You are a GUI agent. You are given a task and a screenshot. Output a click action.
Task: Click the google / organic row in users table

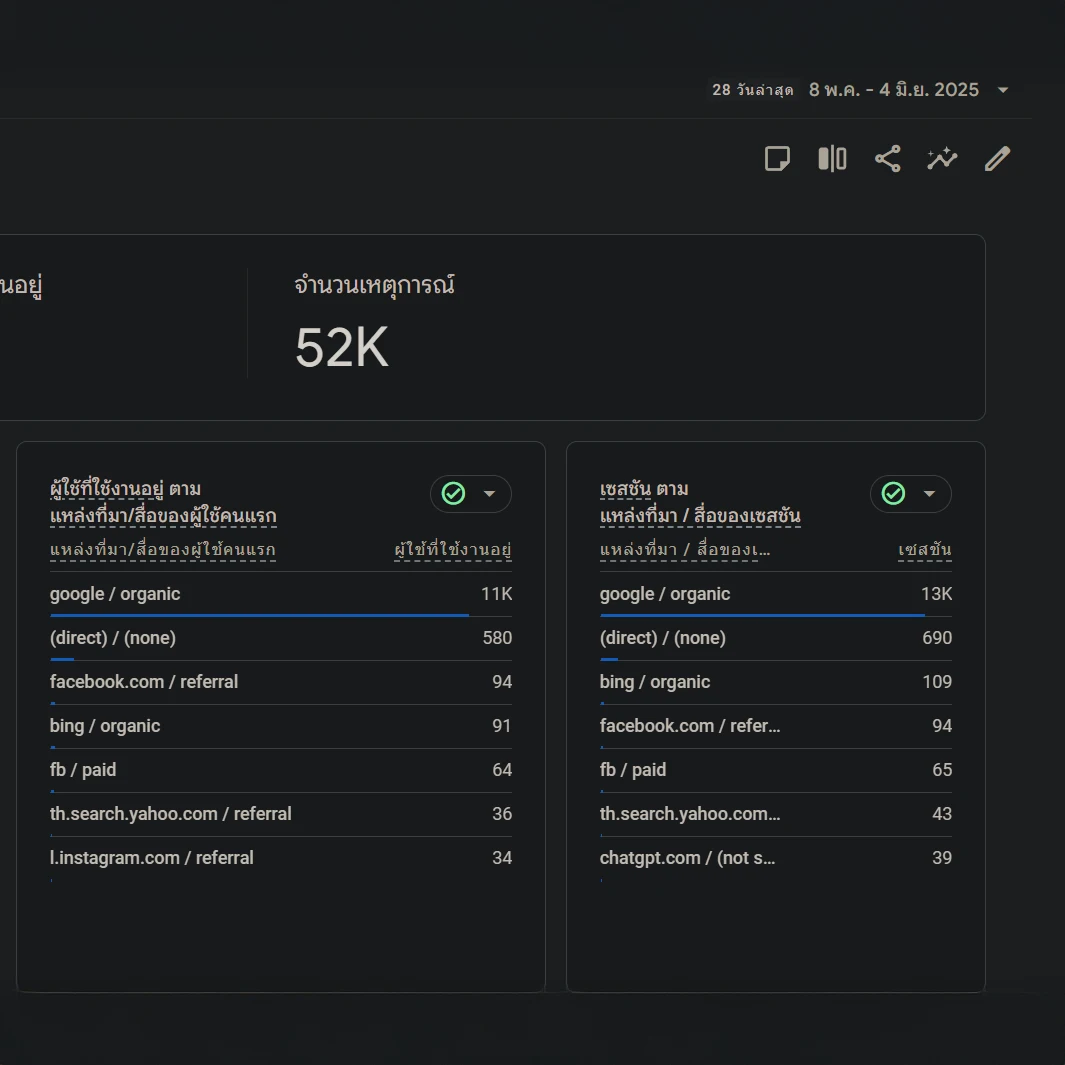tap(115, 594)
